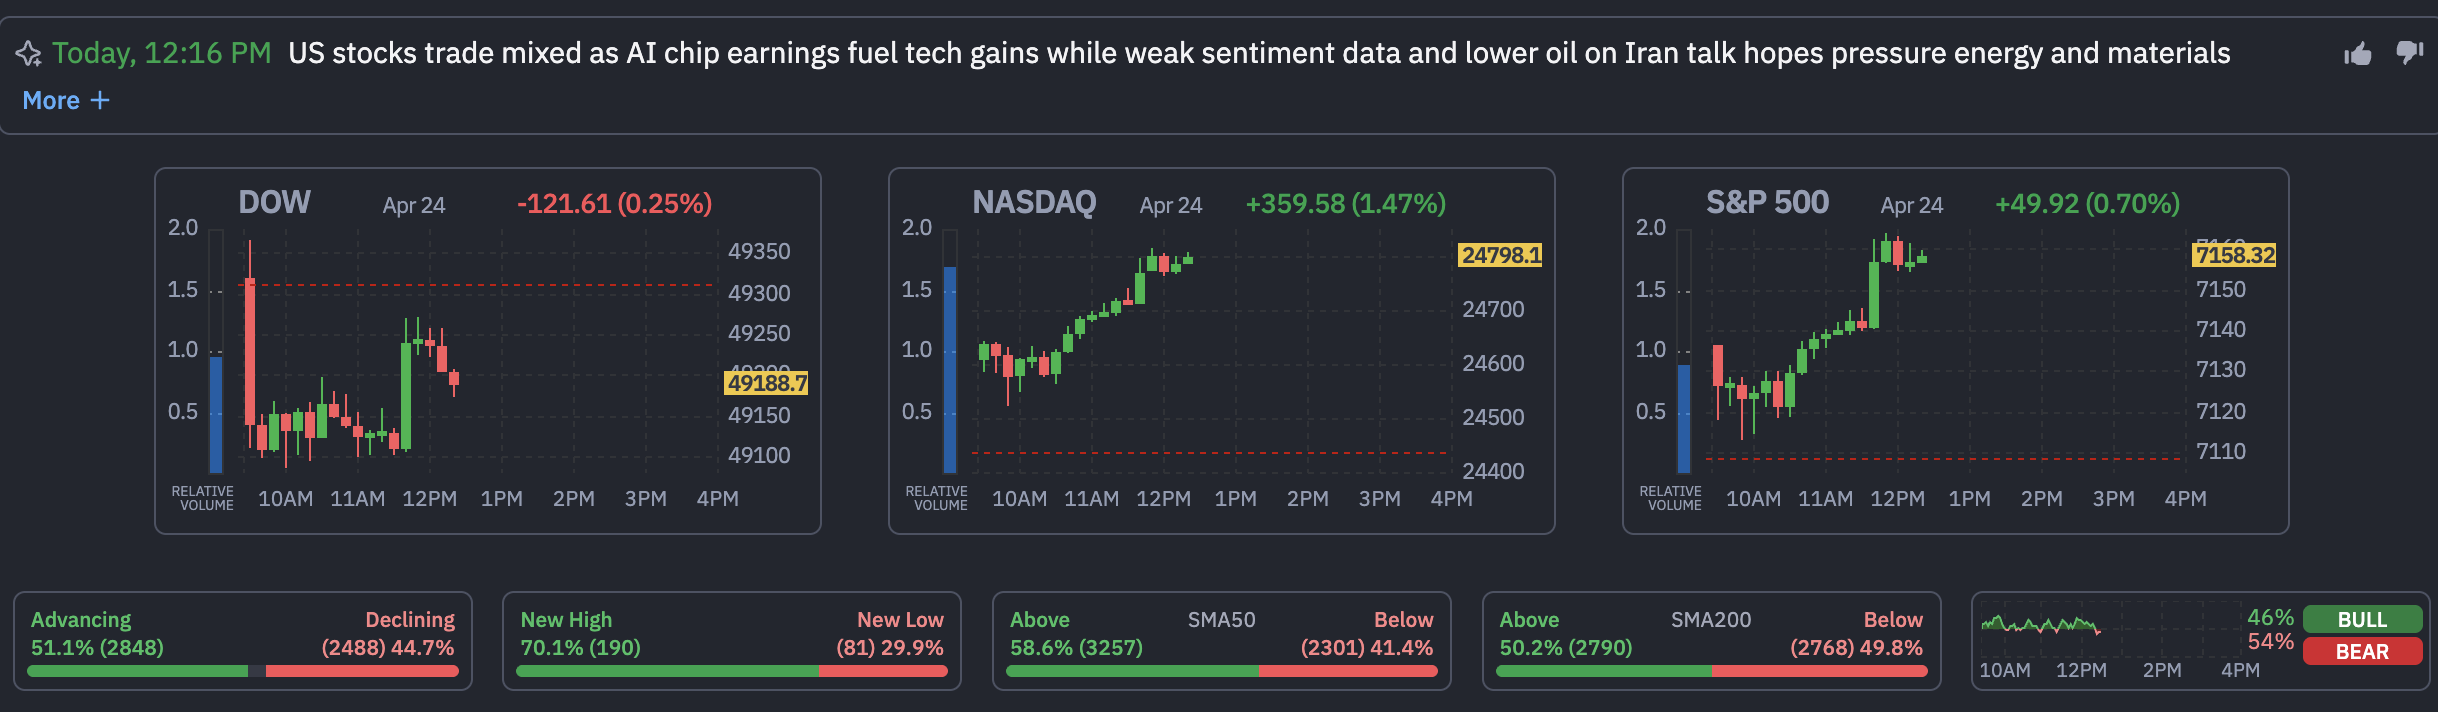Rate the headline with thumbs up
Image resolution: width=2438 pixels, height=712 pixels.
coord(2359,54)
